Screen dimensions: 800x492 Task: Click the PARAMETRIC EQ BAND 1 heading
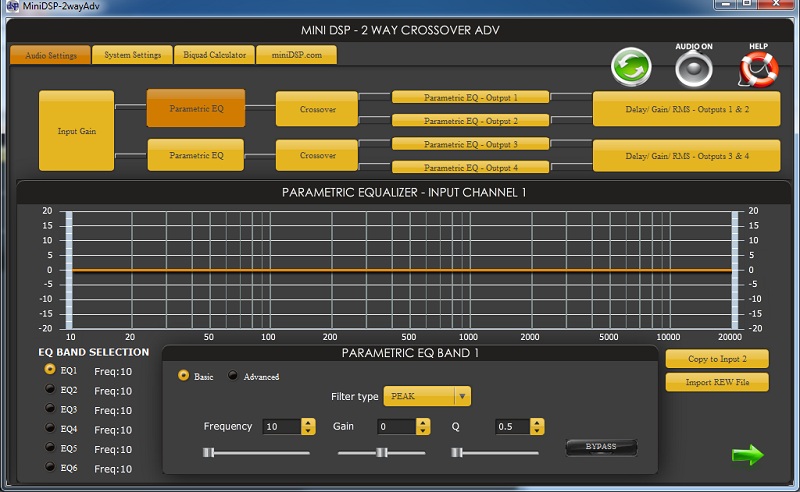(410, 353)
